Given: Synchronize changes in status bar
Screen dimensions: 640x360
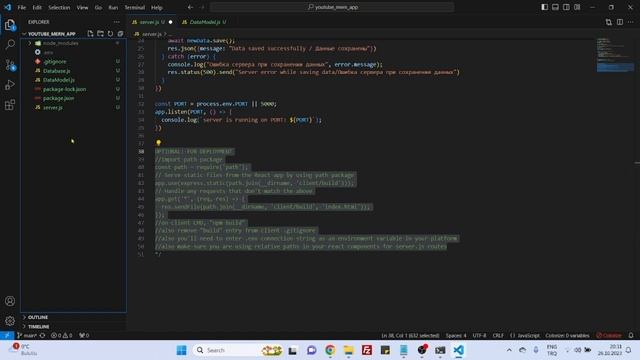Looking at the screenshot, I should point(42,336).
